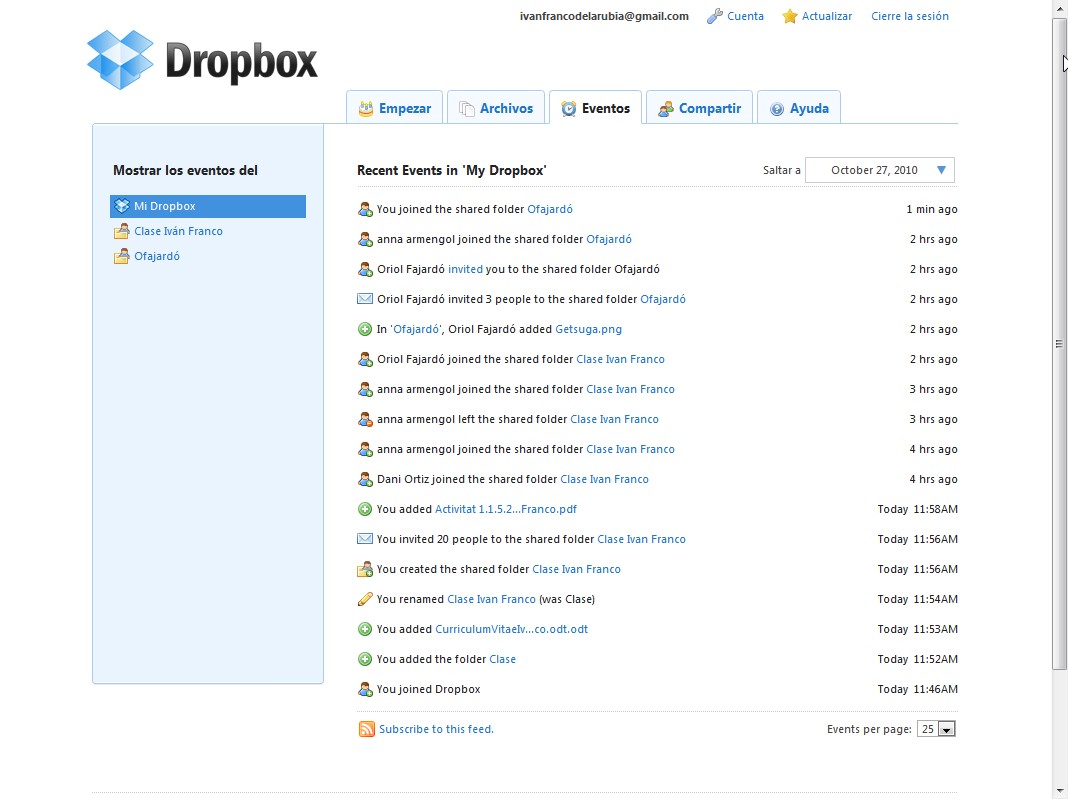This screenshot has height=799, width=1068.
Task: Click green plus icon beside Activitat 1.1.5.2 event
Action: 365,509
